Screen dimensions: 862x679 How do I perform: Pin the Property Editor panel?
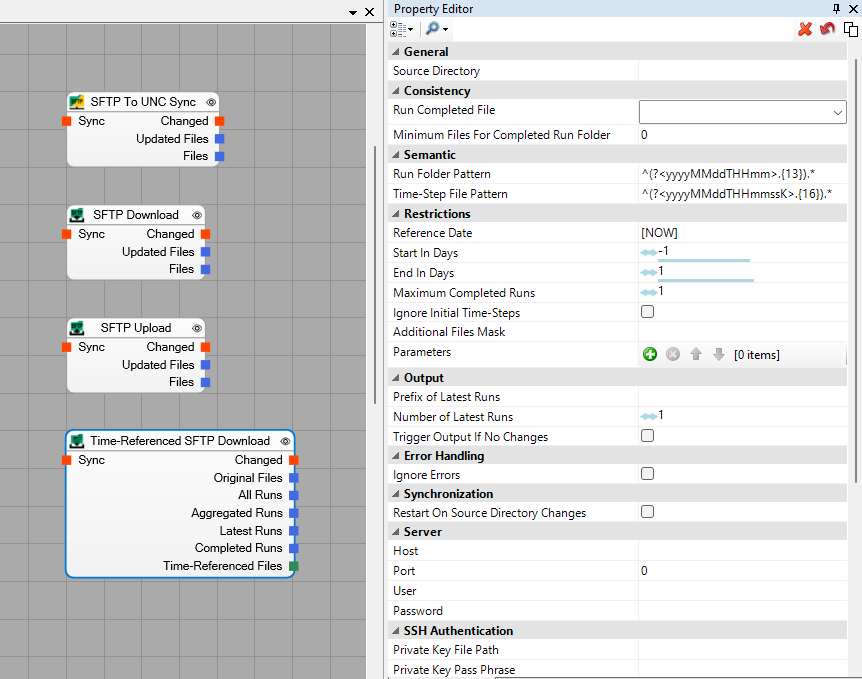point(837,9)
